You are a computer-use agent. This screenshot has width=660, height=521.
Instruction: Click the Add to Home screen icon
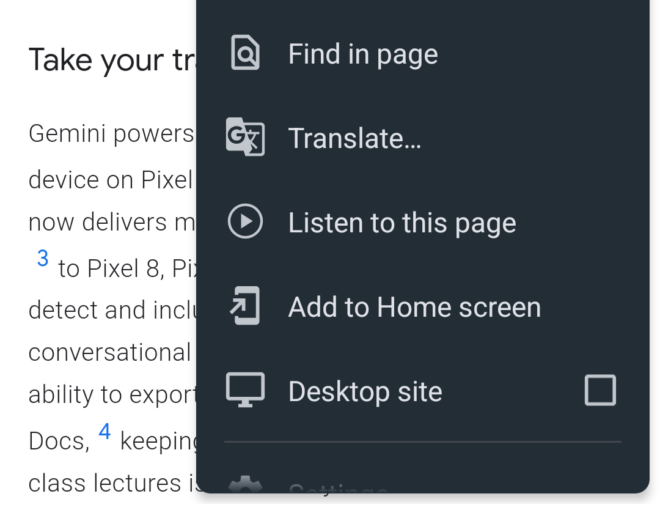[245, 307]
